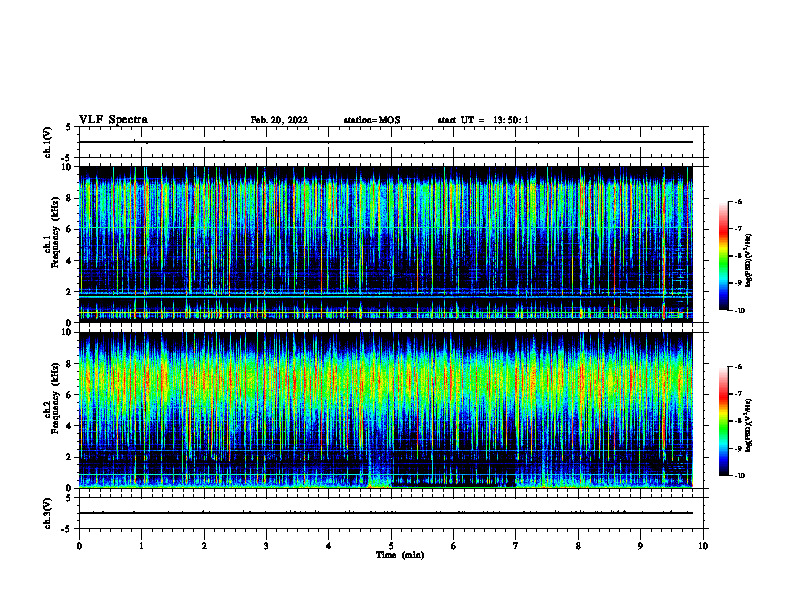Image resolution: width=792 pixels, height=612 pixels.
Task: Select the date text "Feb. 20, 2022"
Action: (x=279, y=120)
